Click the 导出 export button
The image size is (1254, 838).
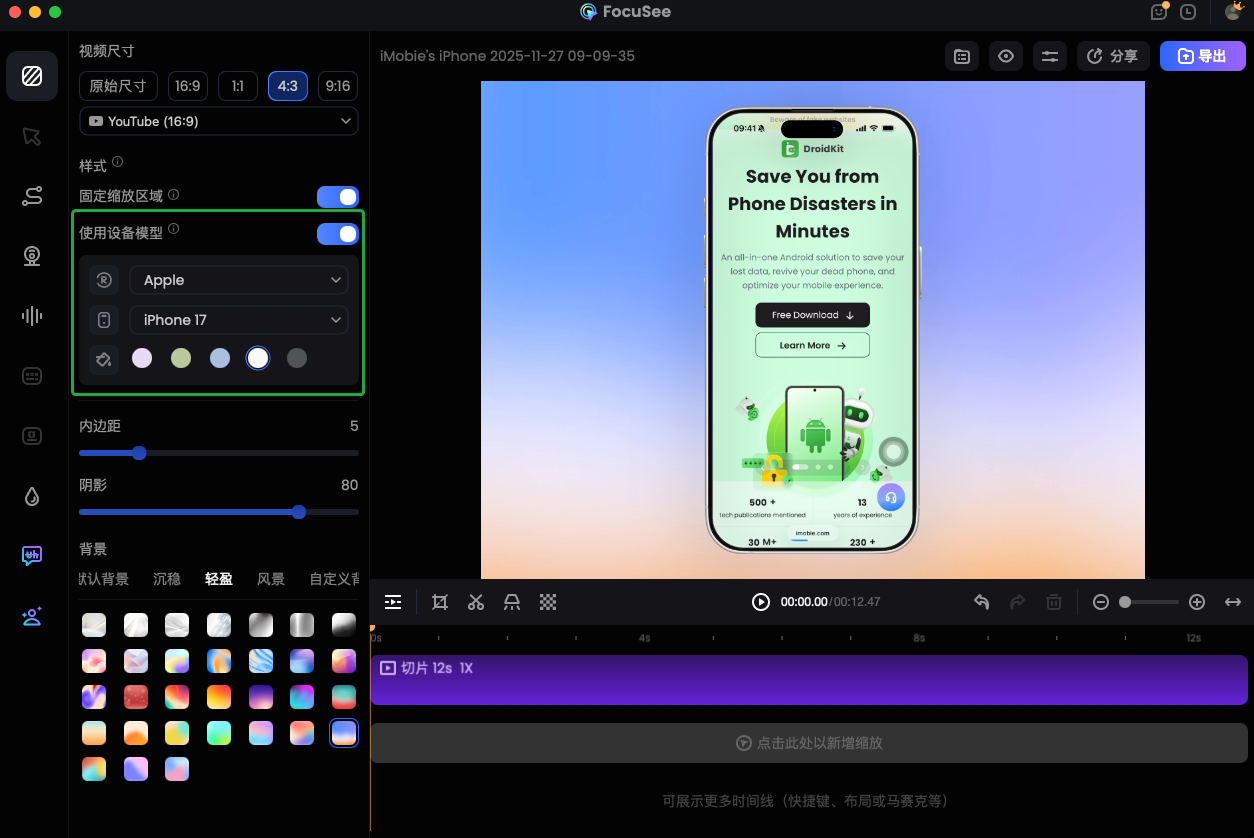(1202, 56)
